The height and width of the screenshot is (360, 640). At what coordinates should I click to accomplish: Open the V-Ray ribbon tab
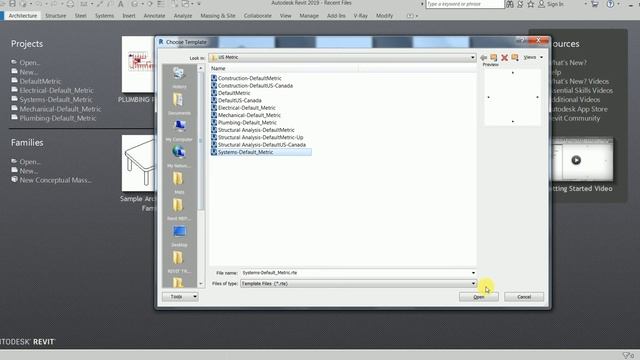click(x=361, y=16)
